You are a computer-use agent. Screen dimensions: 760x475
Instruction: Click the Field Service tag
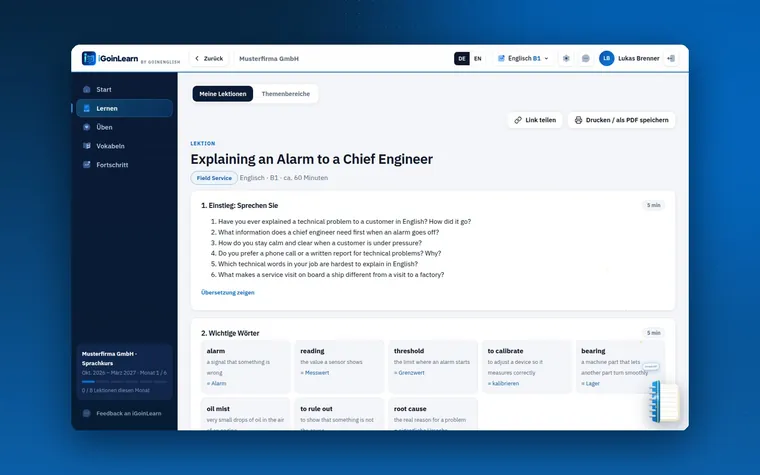[214, 178]
